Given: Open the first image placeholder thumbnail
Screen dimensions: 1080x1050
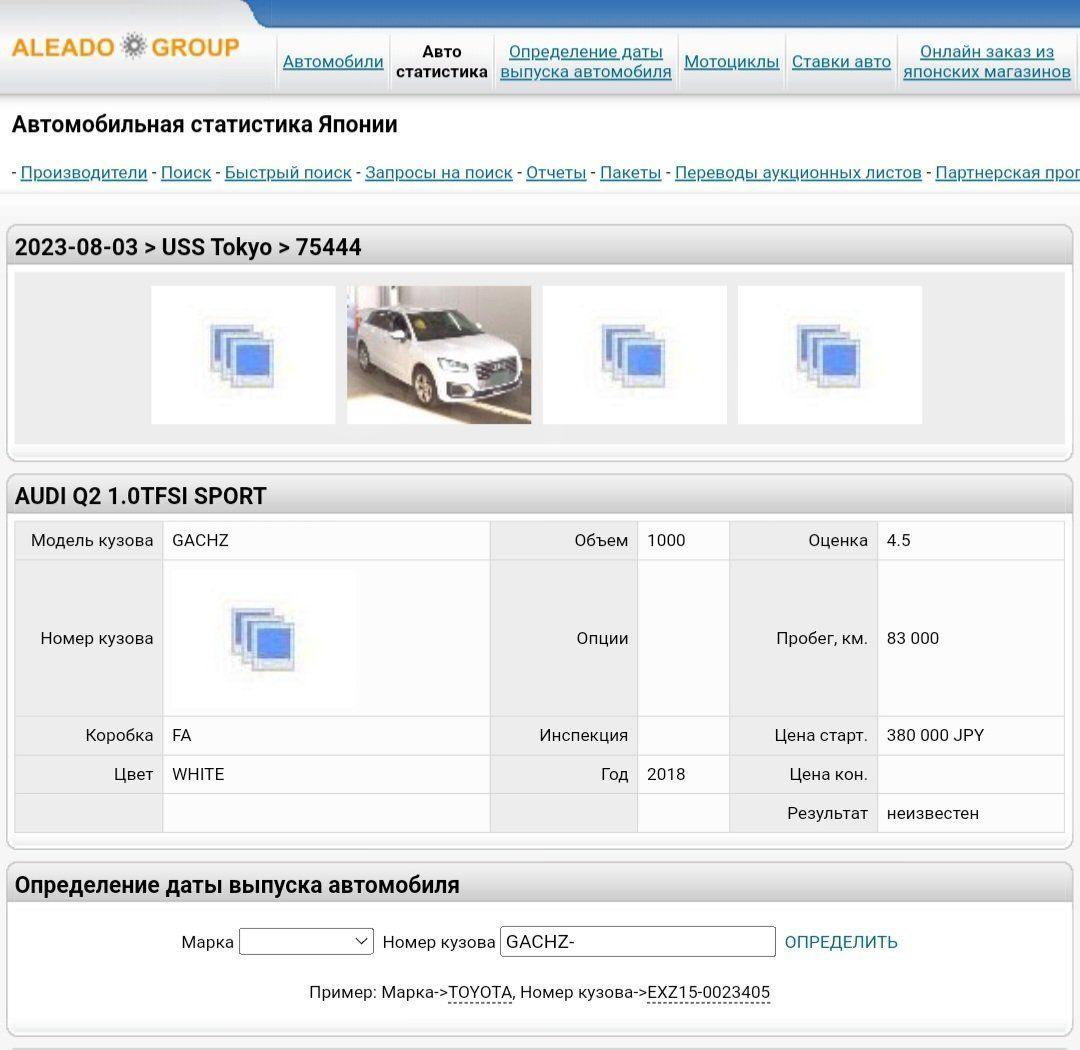Looking at the screenshot, I should 243,355.
